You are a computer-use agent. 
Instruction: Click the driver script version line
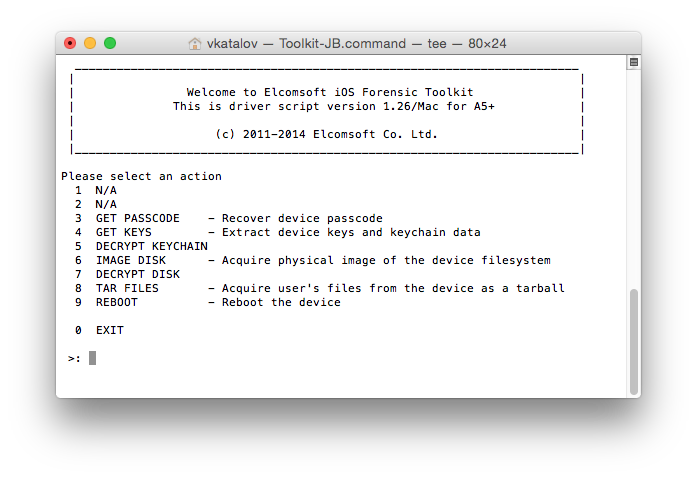point(327,106)
